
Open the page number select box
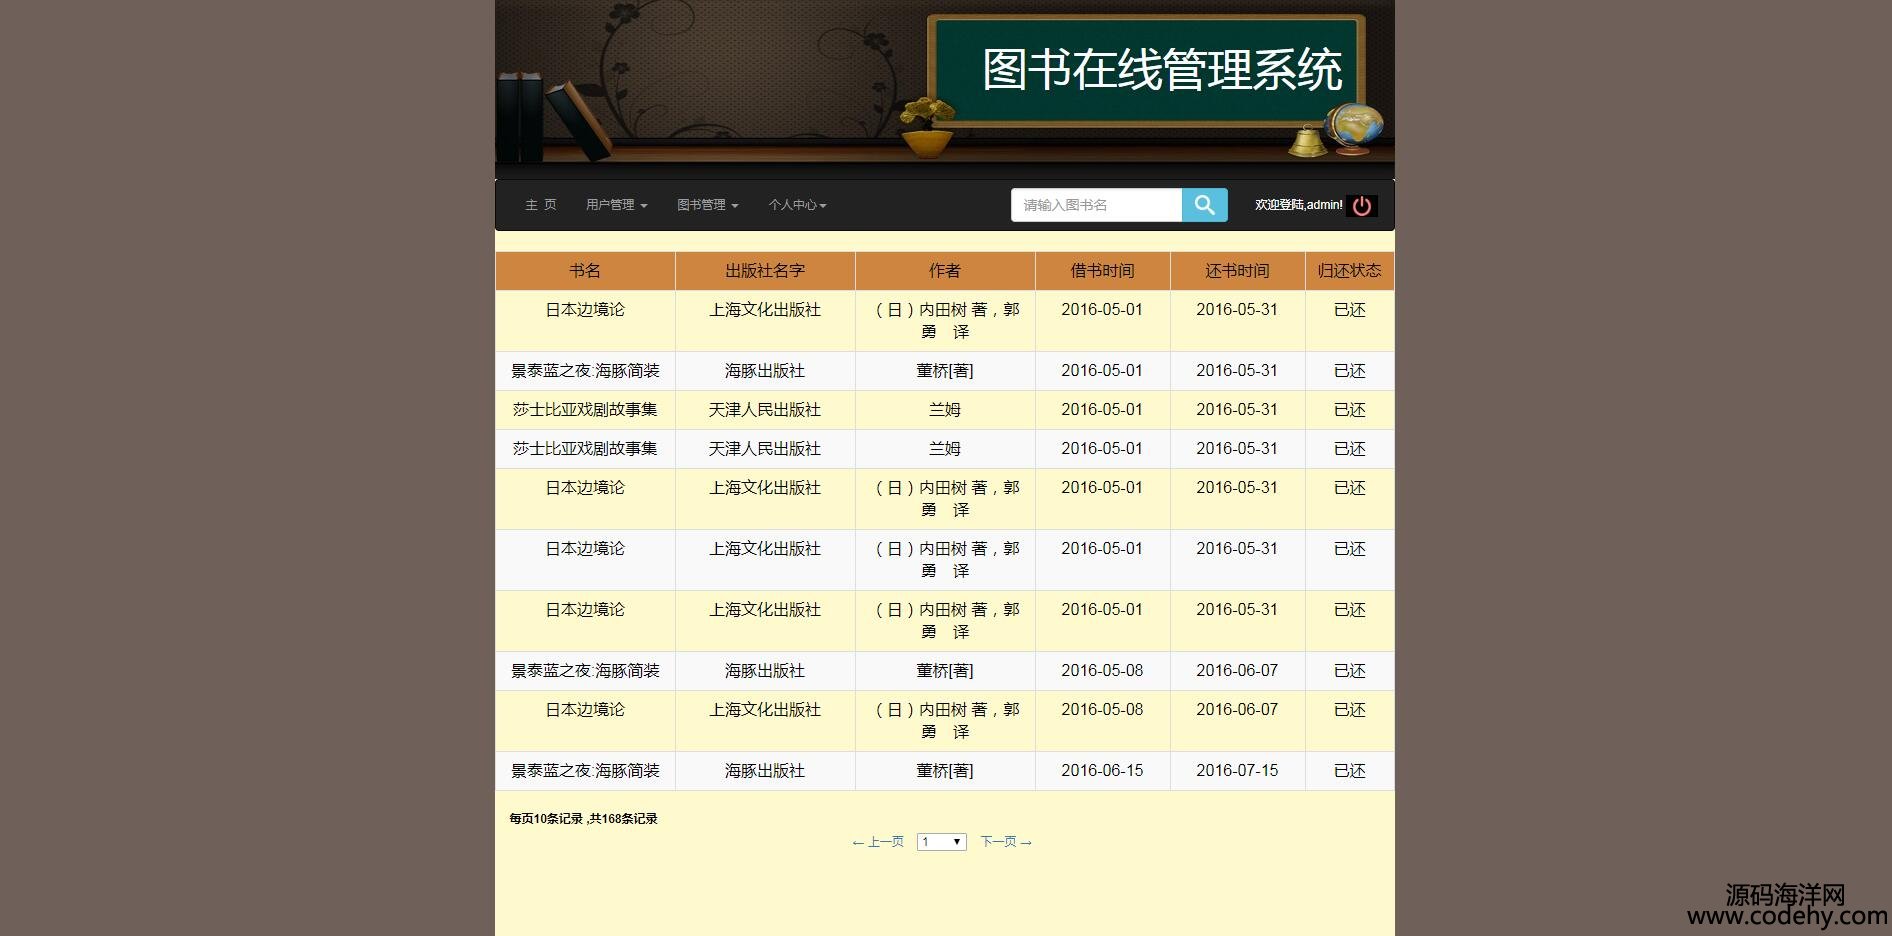point(941,842)
